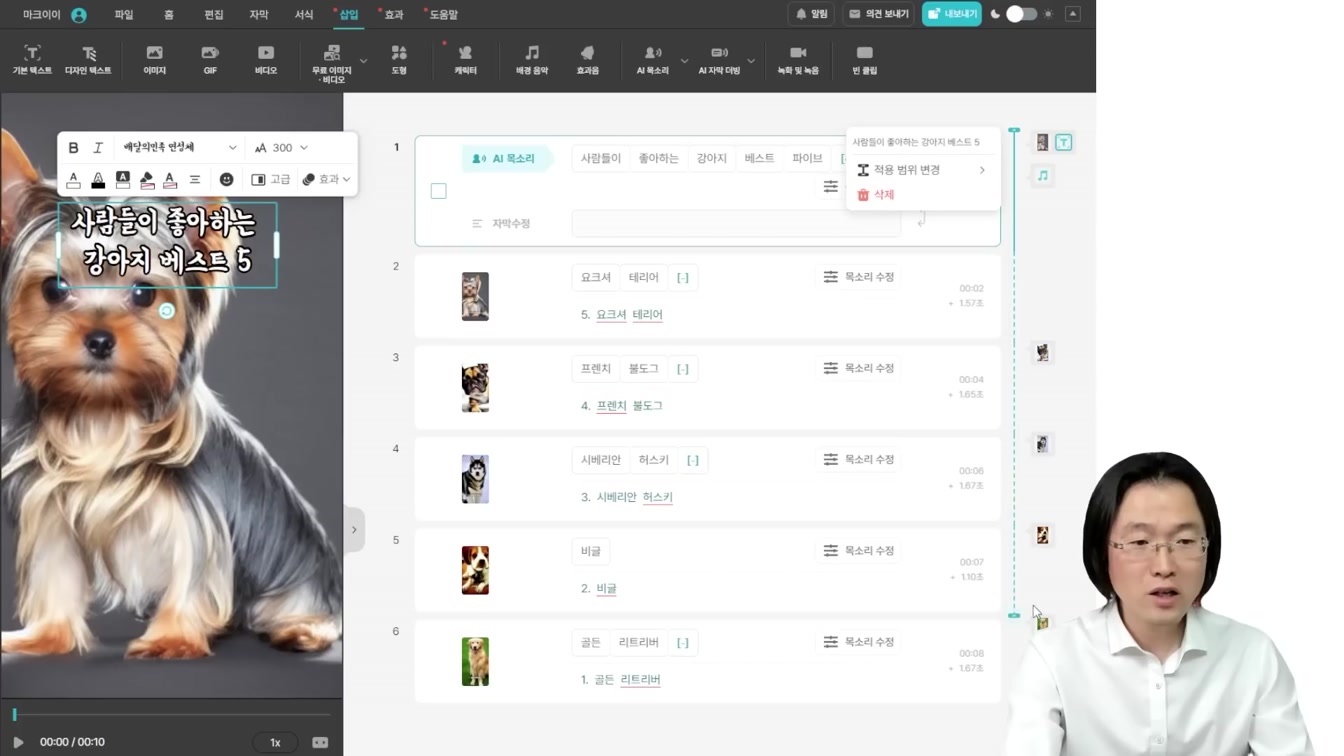1344x756 pixels.
Task: Click 목소리 수정 for 요크셔 테리어
Action: [x=859, y=277]
